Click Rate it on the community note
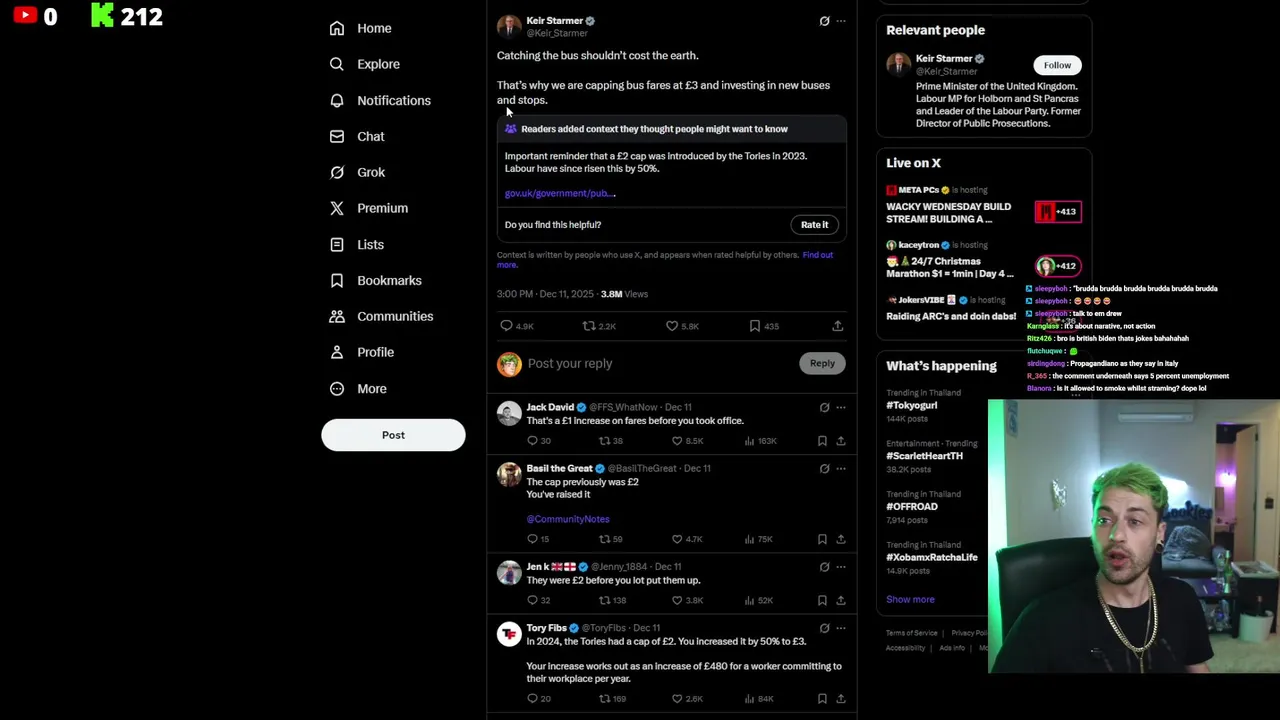The height and width of the screenshot is (720, 1280). coord(815,225)
